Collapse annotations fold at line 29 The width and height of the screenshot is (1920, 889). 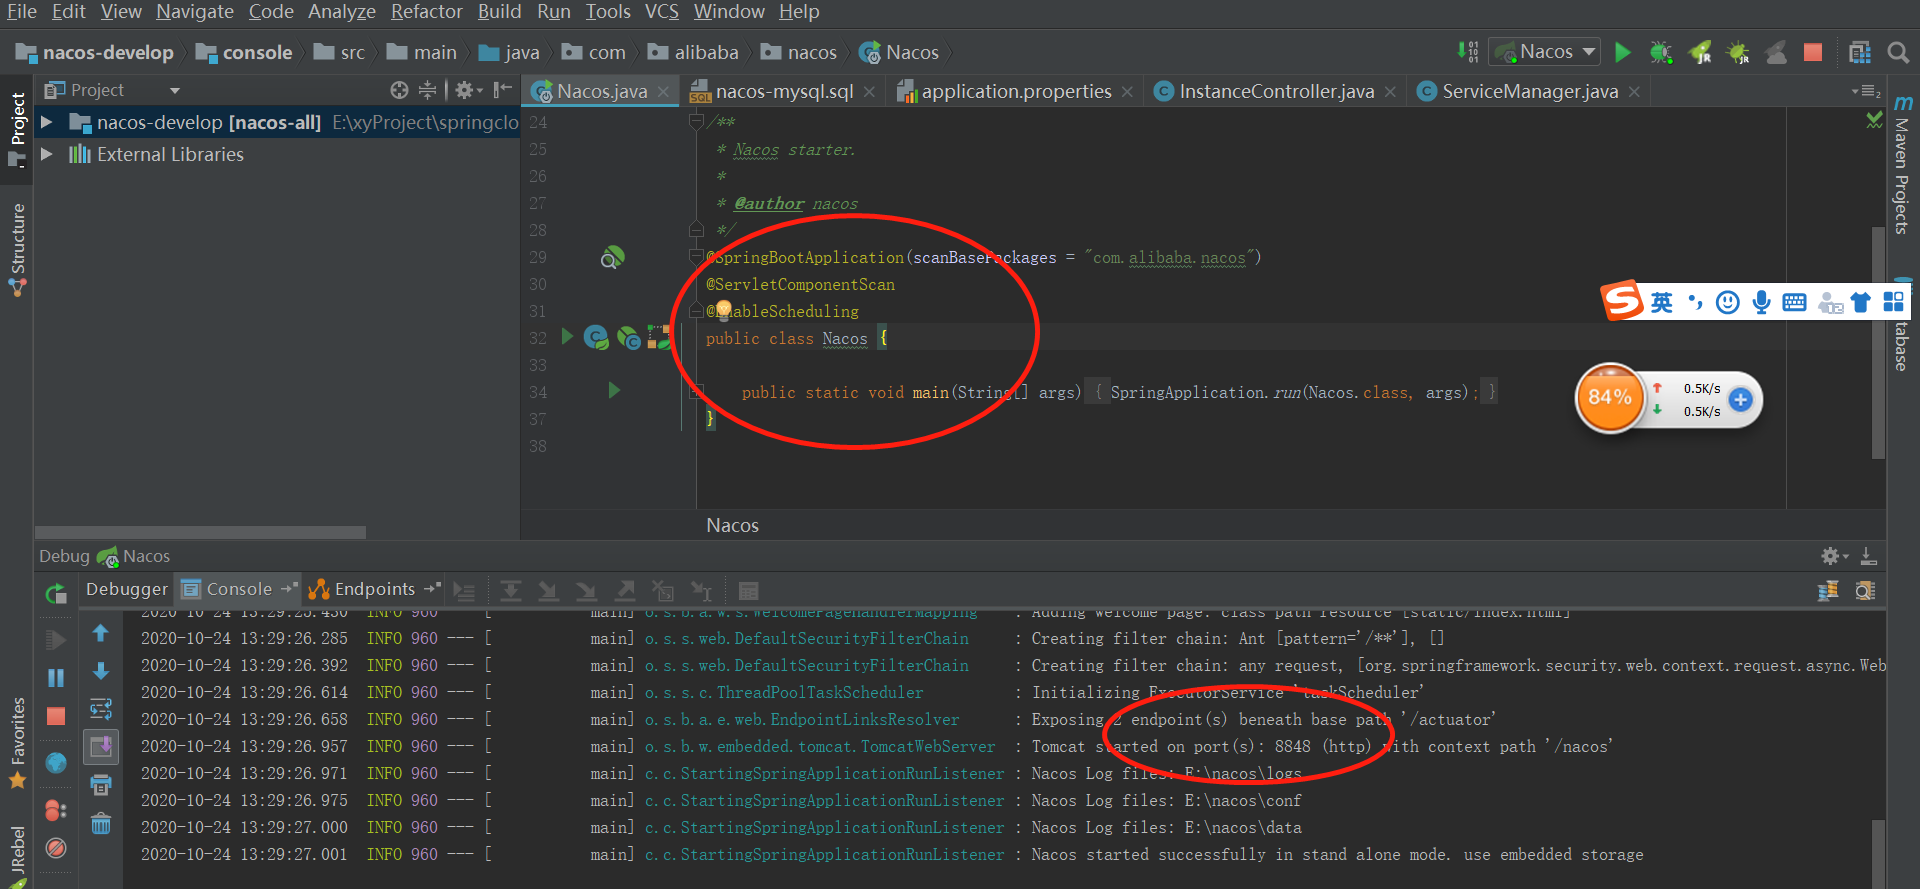point(696,257)
